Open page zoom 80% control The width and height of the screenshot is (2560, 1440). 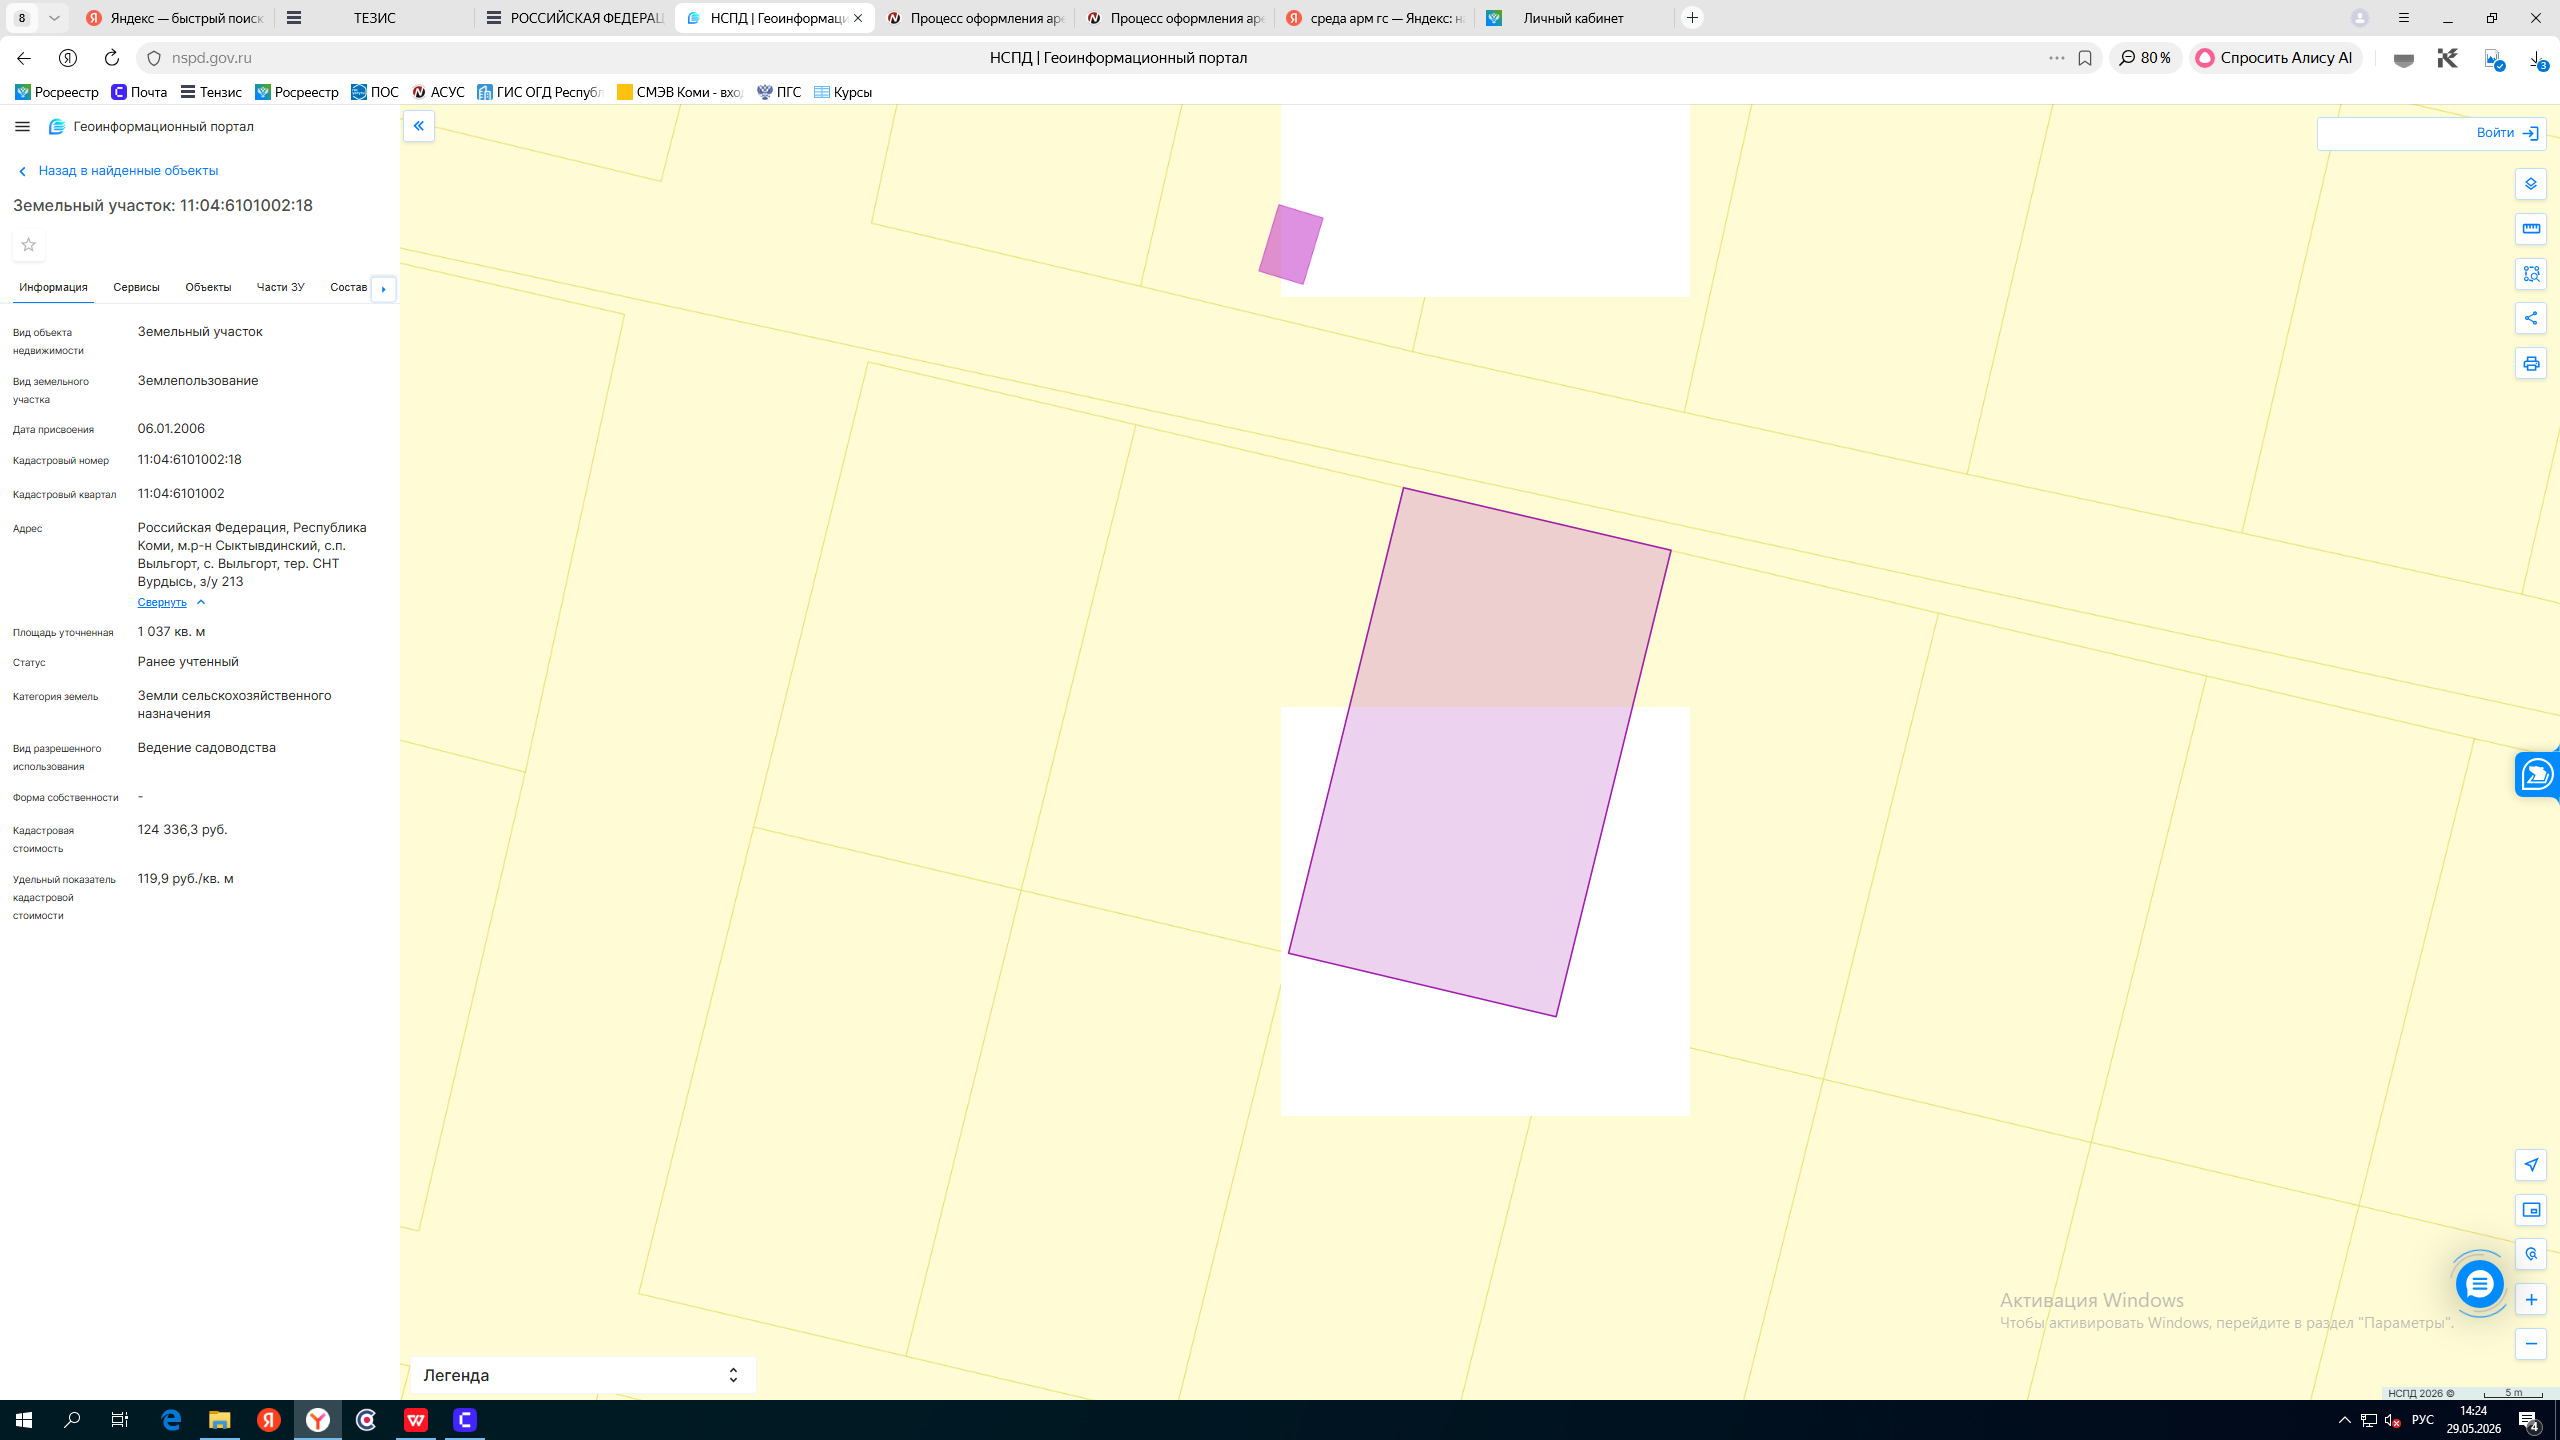coord(2145,58)
